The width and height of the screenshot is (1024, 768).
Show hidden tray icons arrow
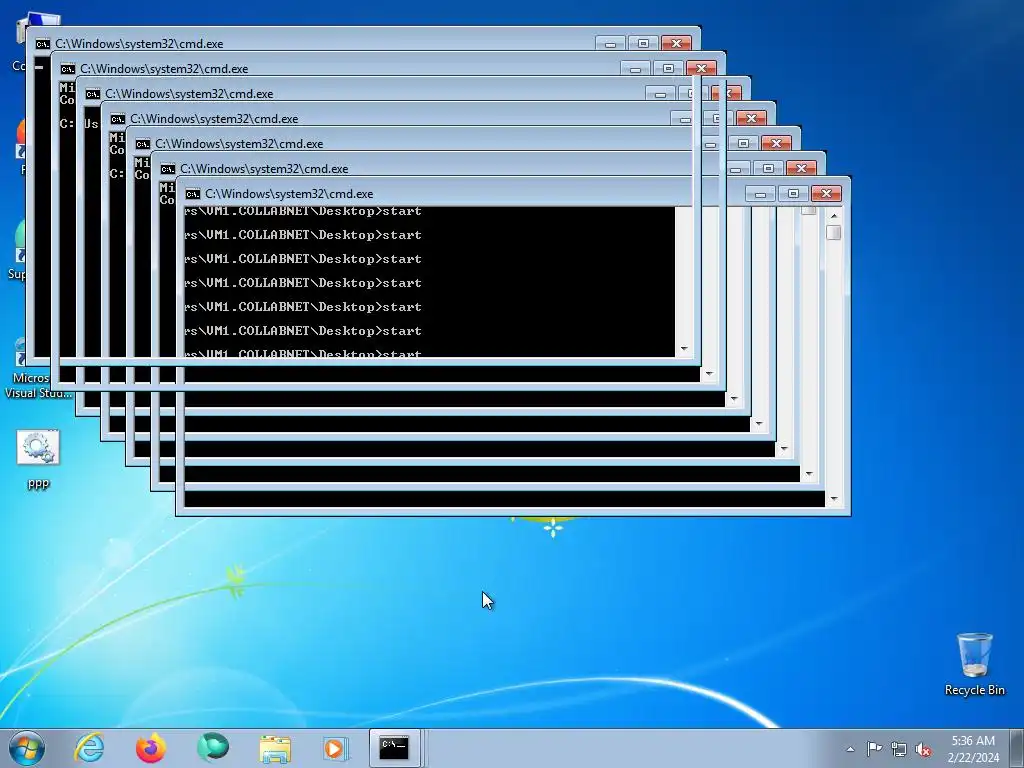pos(850,749)
